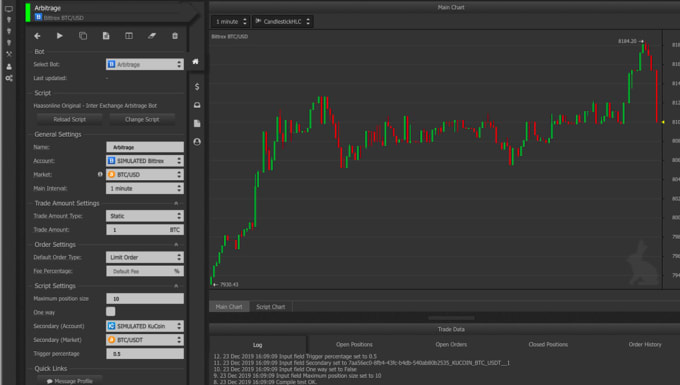Screen dimensions: 680x385
Task: Clone the bot using the copy icon
Action: 83,36
